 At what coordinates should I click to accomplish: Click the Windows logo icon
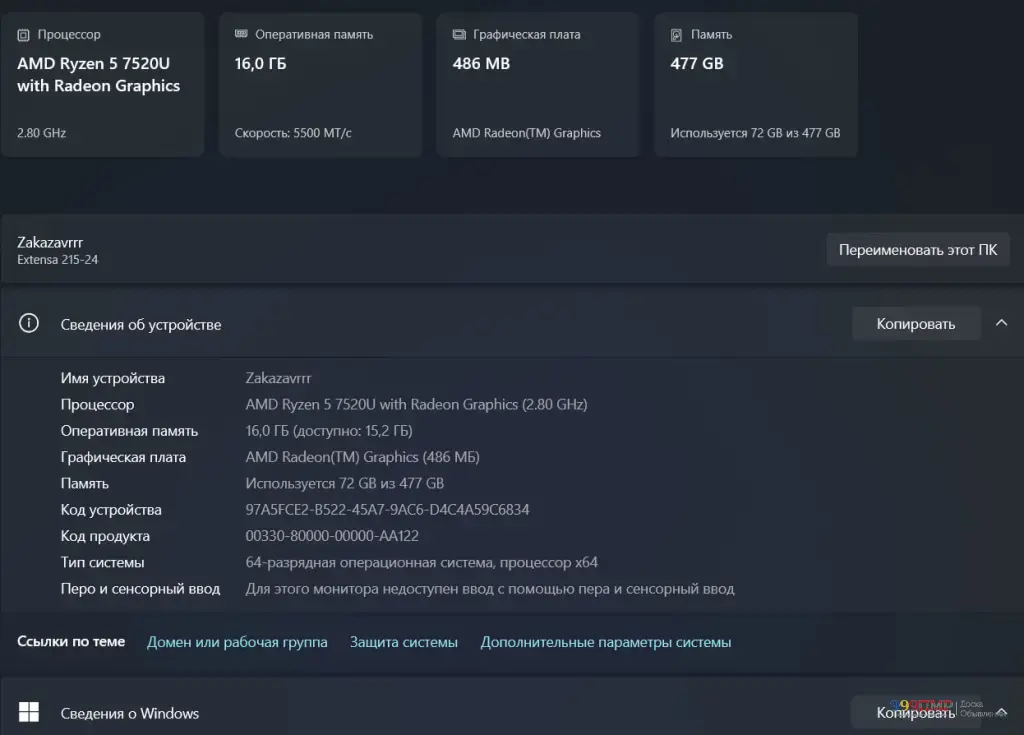(x=29, y=711)
